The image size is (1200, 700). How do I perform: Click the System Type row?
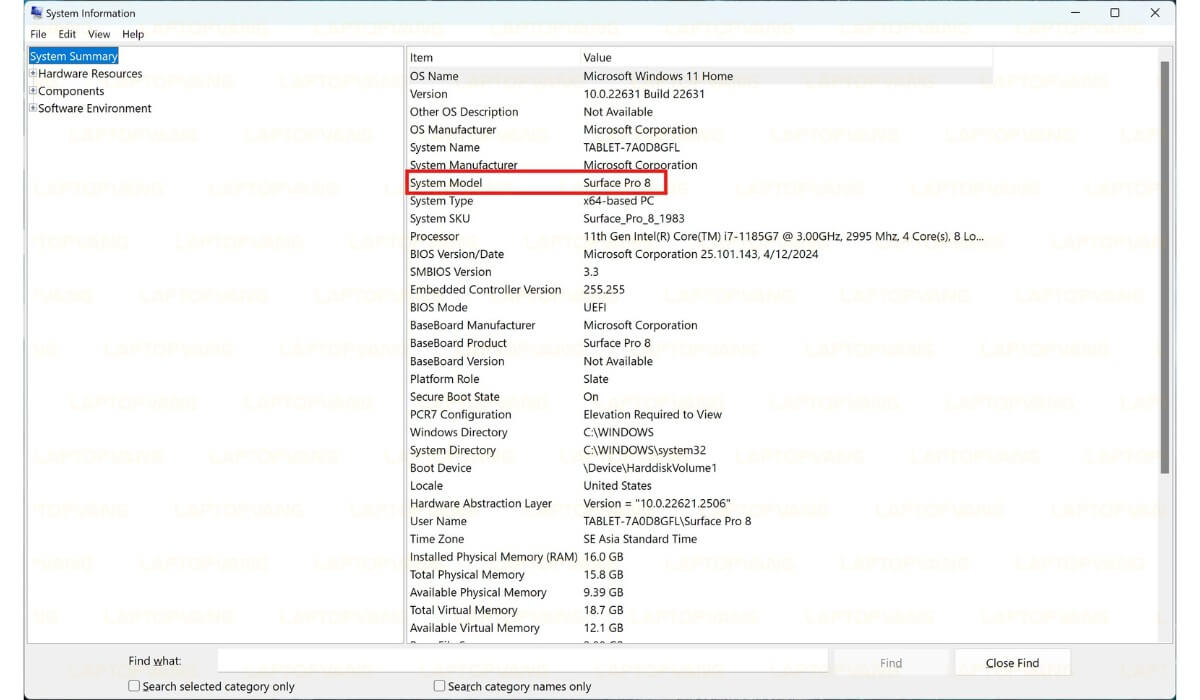(x=700, y=201)
